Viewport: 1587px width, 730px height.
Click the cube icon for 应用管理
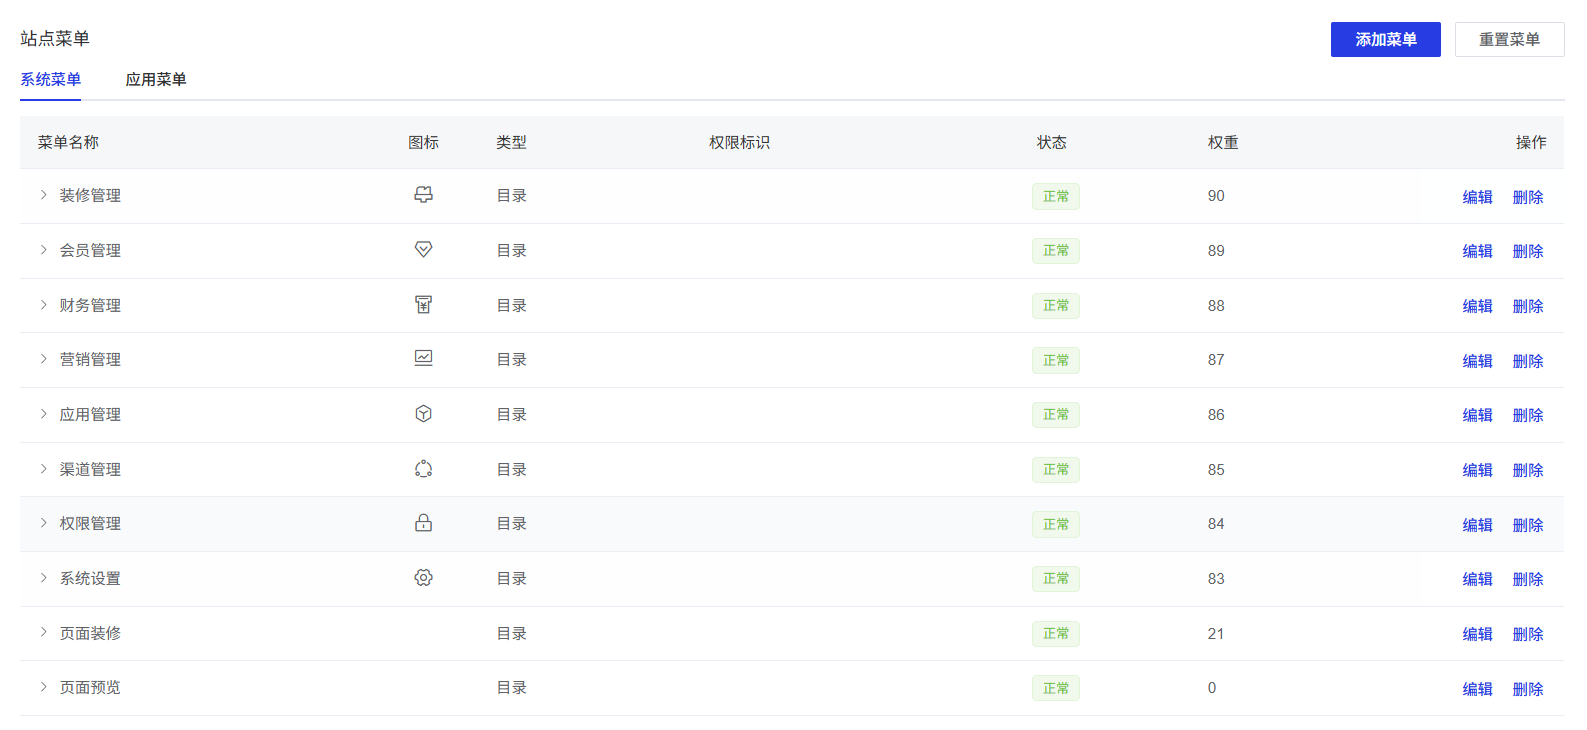tap(423, 414)
